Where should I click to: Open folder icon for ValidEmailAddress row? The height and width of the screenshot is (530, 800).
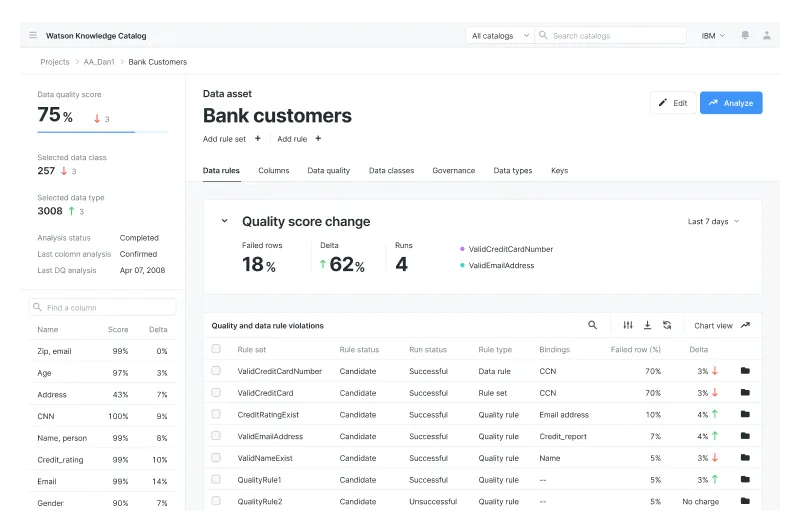pos(745,436)
